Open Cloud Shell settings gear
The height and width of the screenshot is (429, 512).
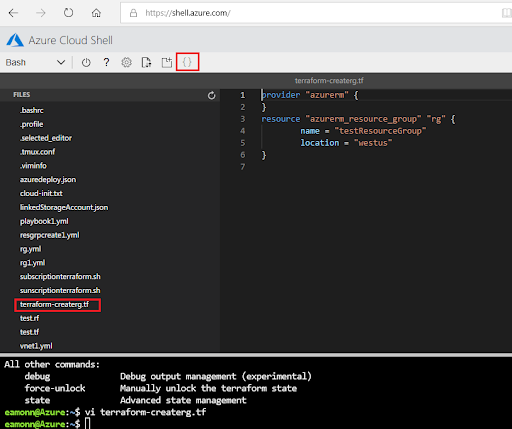click(x=126, y=62)
